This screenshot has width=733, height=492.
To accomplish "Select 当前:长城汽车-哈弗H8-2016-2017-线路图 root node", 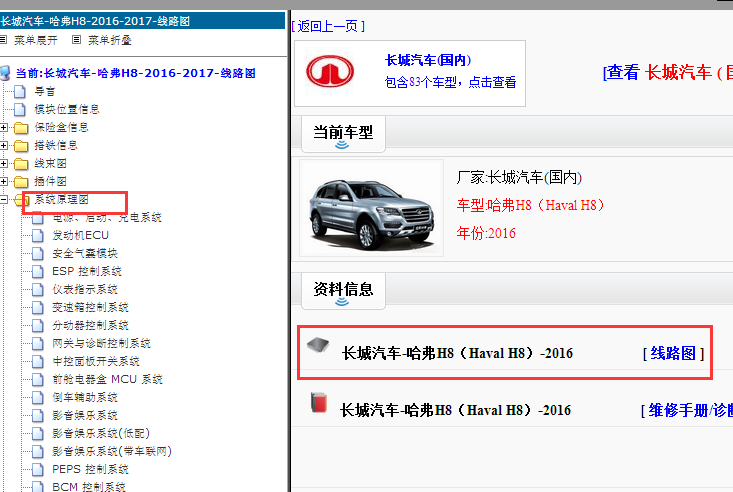I will pos(136,73).
